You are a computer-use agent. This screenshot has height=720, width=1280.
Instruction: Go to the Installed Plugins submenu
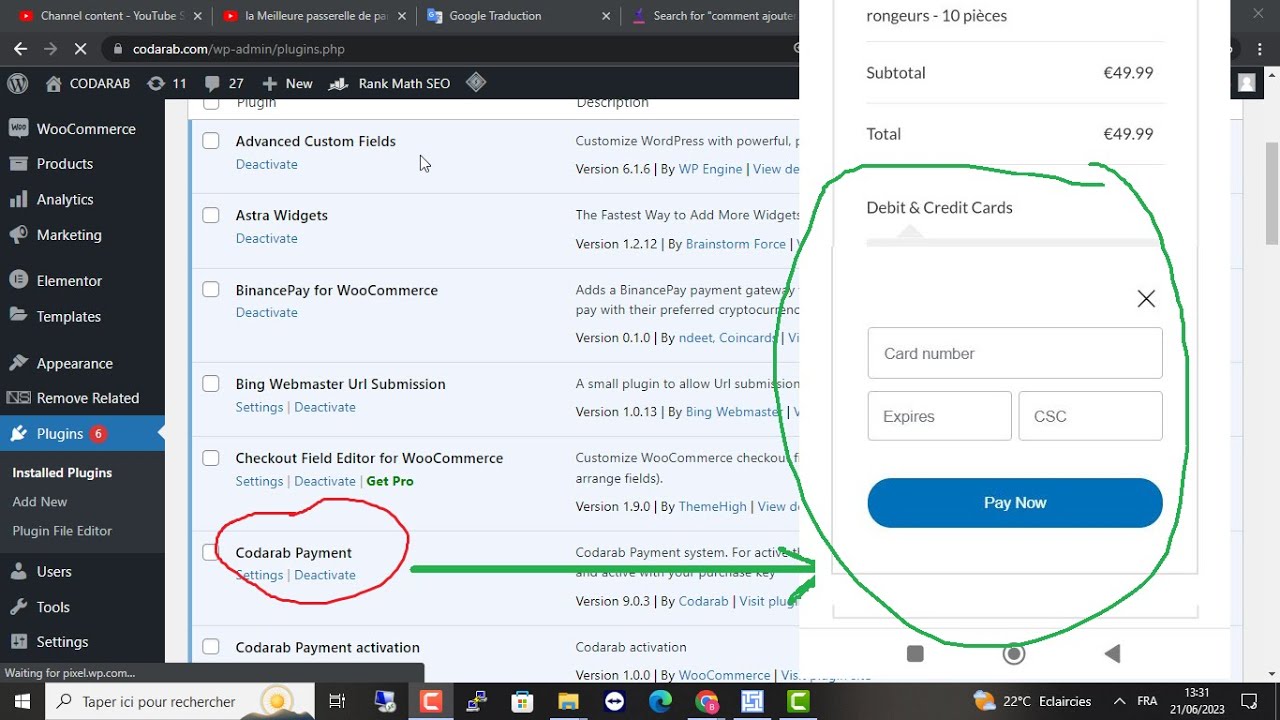click(62, 473)
